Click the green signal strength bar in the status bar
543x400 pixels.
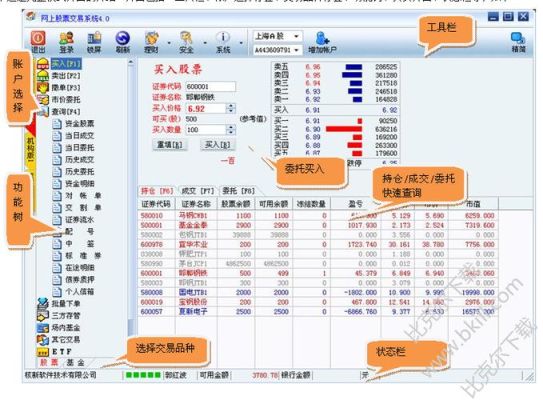143,375
